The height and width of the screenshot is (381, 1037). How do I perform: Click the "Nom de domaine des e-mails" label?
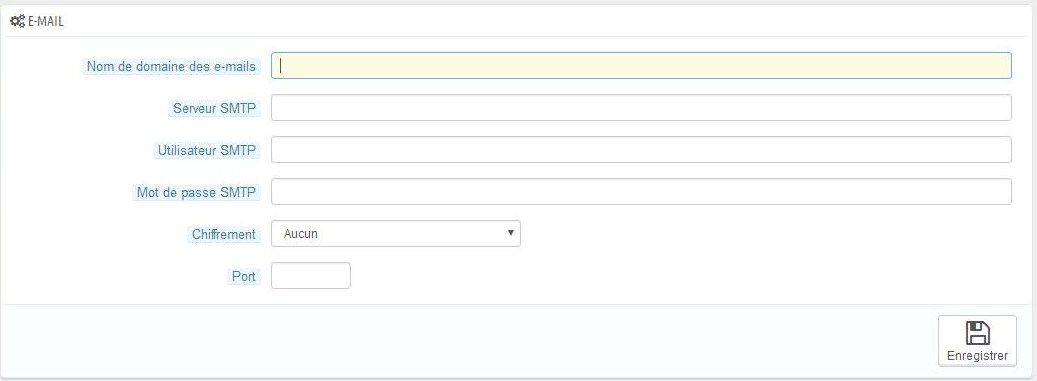[171, 67]
